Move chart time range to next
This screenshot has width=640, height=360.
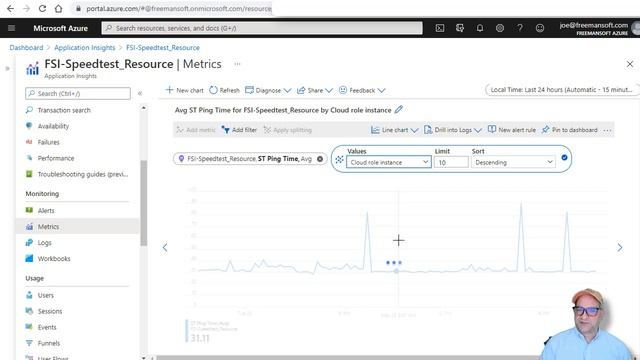[x=620, y=247]
